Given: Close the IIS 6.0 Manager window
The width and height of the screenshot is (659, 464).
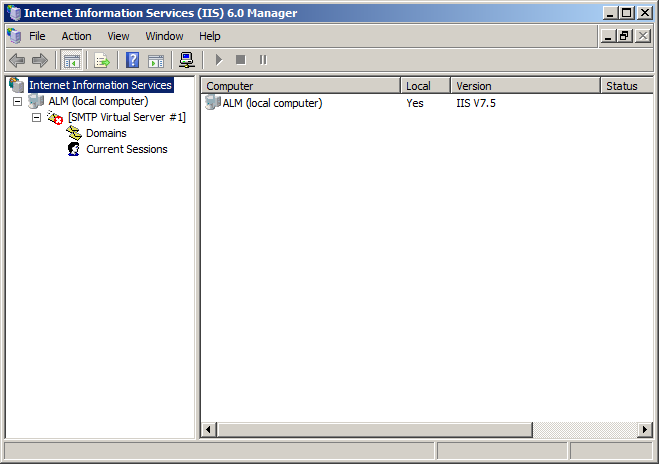Looking at the screenshot, I should [645, 13].
